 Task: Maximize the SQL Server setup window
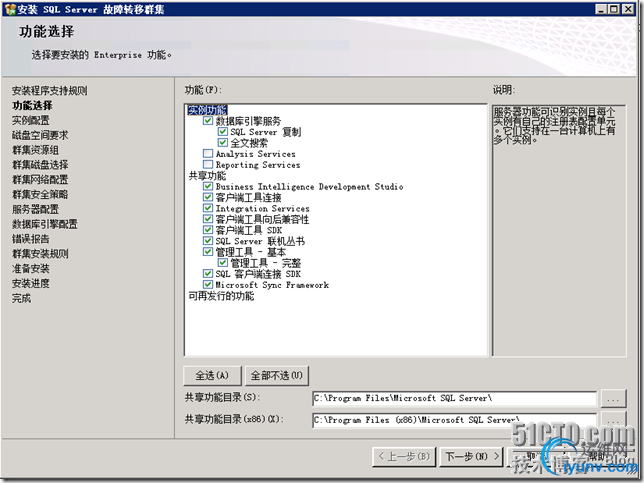click(x=614, y=9)
